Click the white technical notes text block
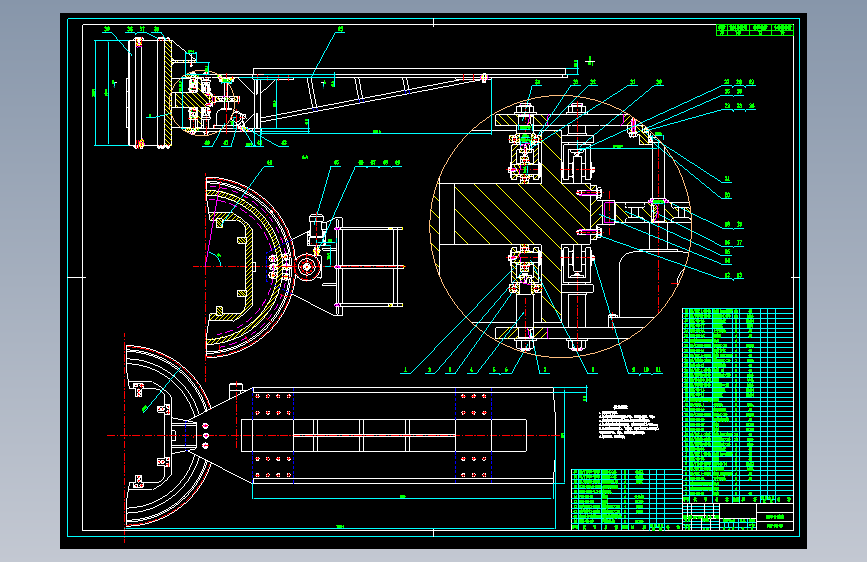 click(629, 423)
